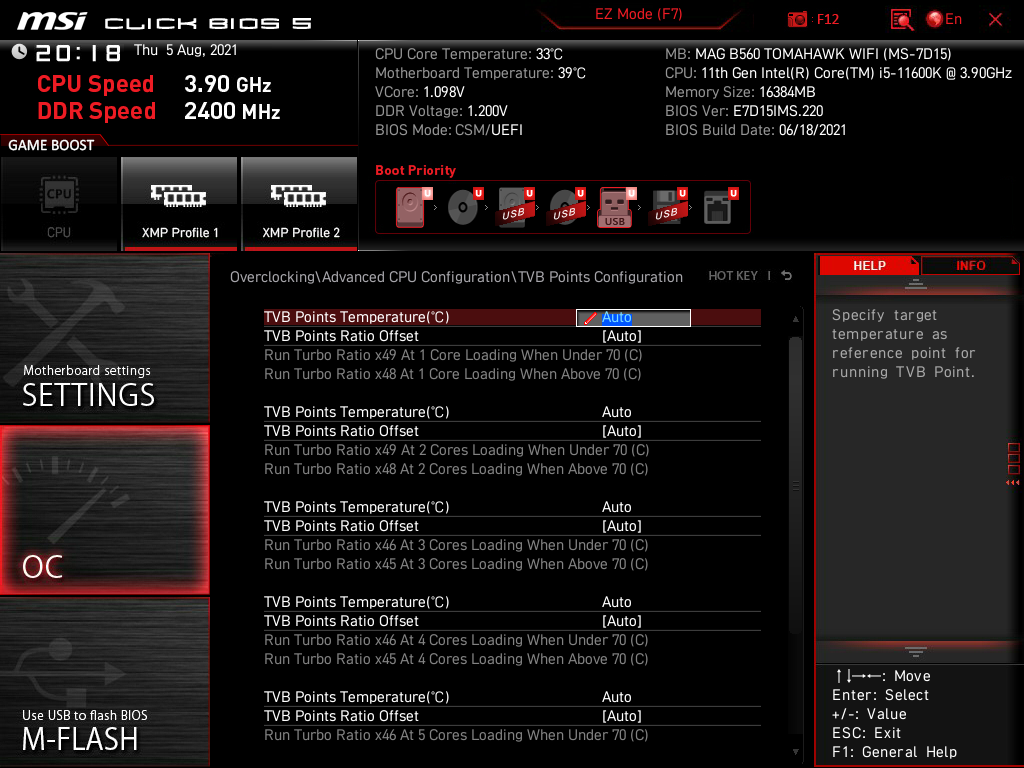Click the help panel bottom collapse handle
Viewport: 1024px width, 768px height.
pos(916,652)
